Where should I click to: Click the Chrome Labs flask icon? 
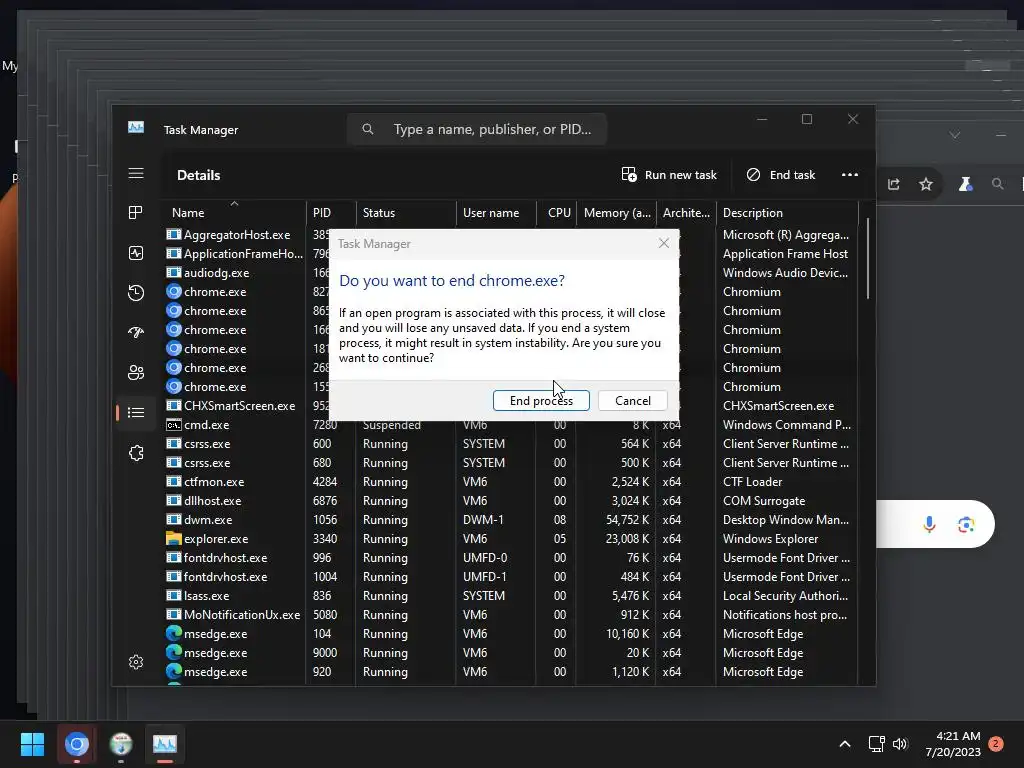click(965, 184)
